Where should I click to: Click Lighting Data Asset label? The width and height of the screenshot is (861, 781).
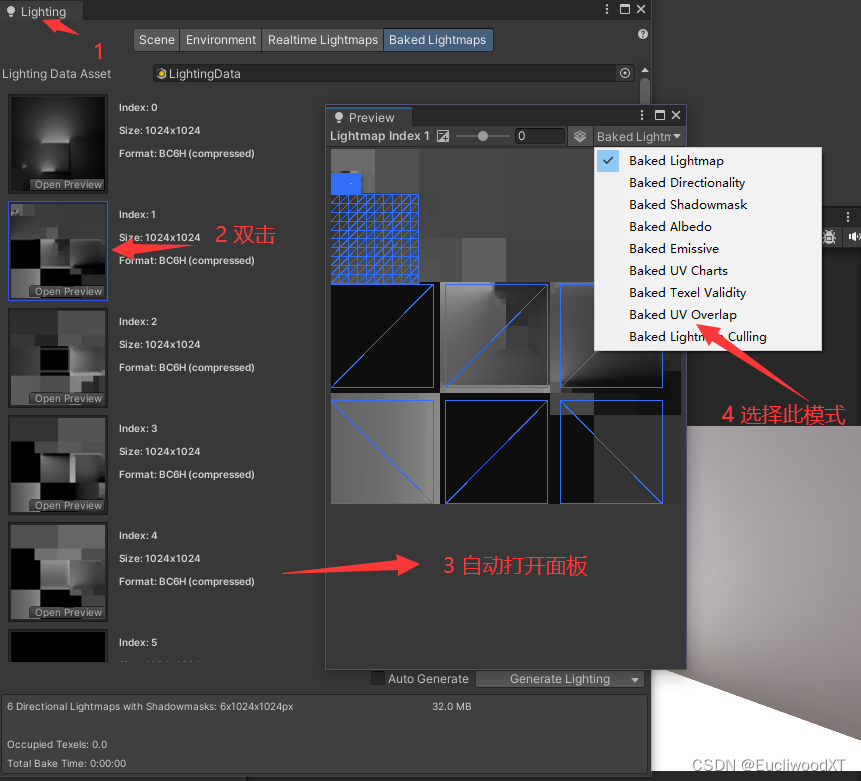pos(57,74)
